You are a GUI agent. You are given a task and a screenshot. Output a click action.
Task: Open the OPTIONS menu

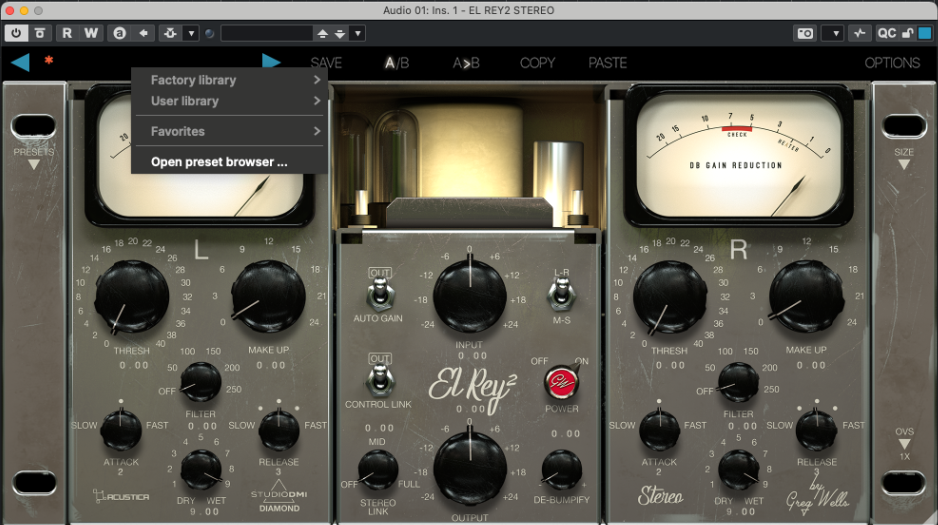892,63
